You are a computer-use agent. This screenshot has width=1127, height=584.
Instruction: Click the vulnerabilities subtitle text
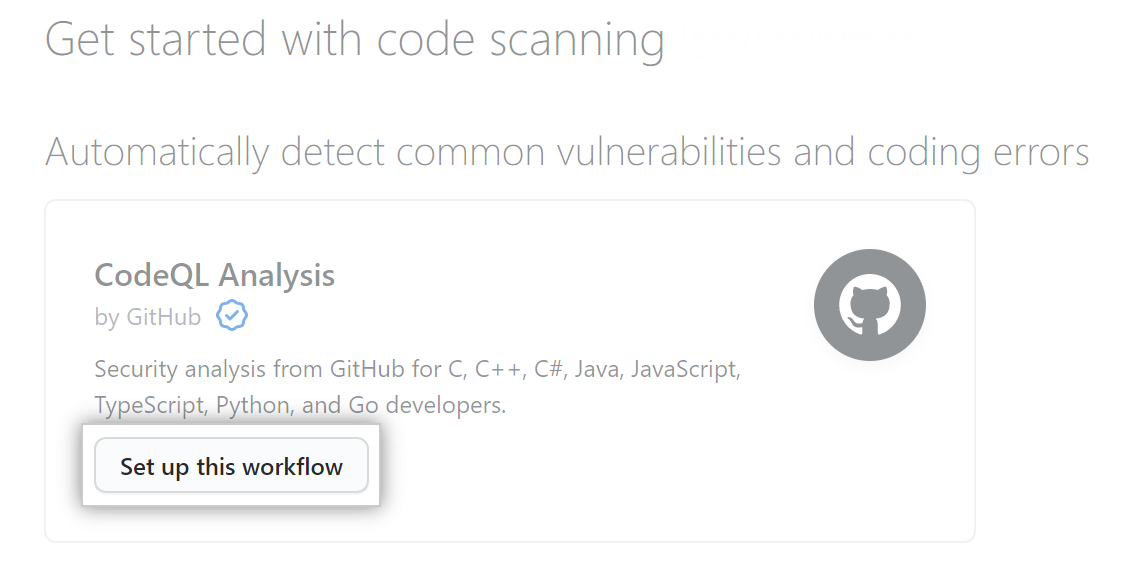point(567,152)
